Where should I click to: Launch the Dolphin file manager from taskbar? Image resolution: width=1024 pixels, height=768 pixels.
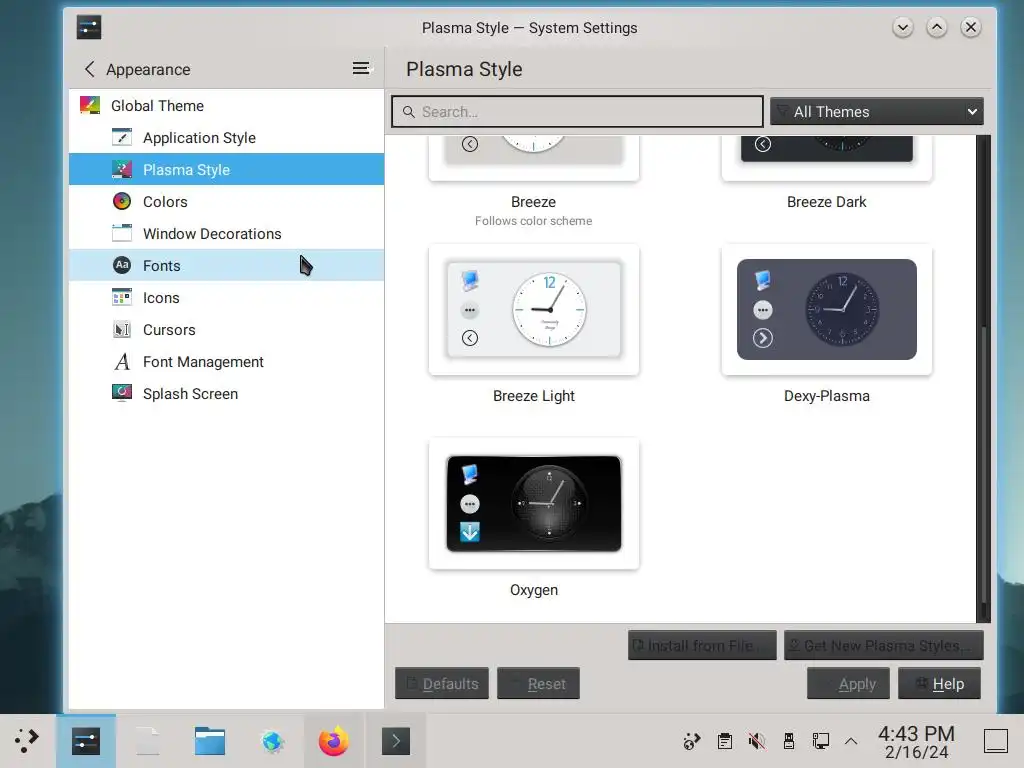pyautogui.click(x=210, y=741)
